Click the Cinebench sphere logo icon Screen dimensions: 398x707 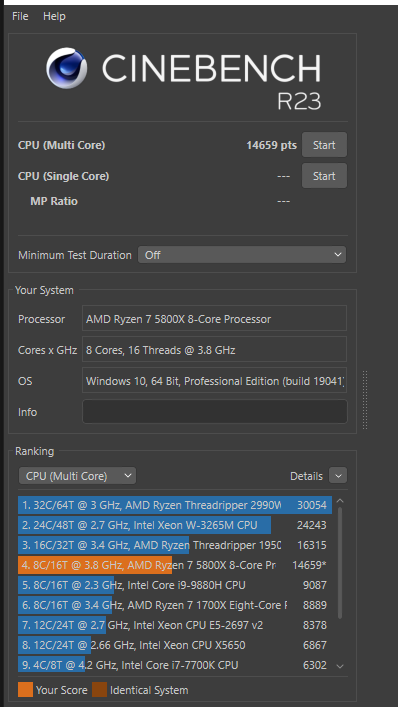click(x=66, y=68)
